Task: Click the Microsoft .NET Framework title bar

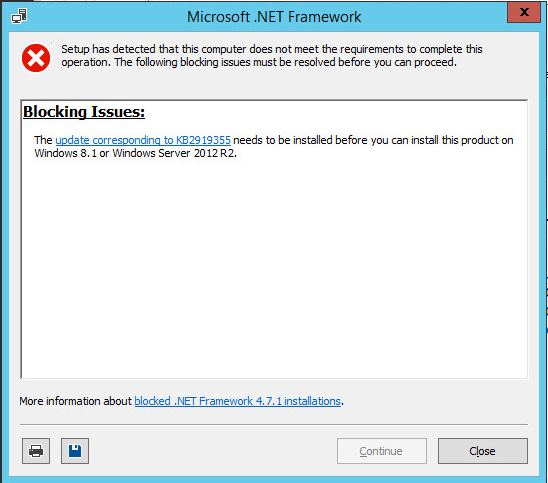Action: [274, 17]
